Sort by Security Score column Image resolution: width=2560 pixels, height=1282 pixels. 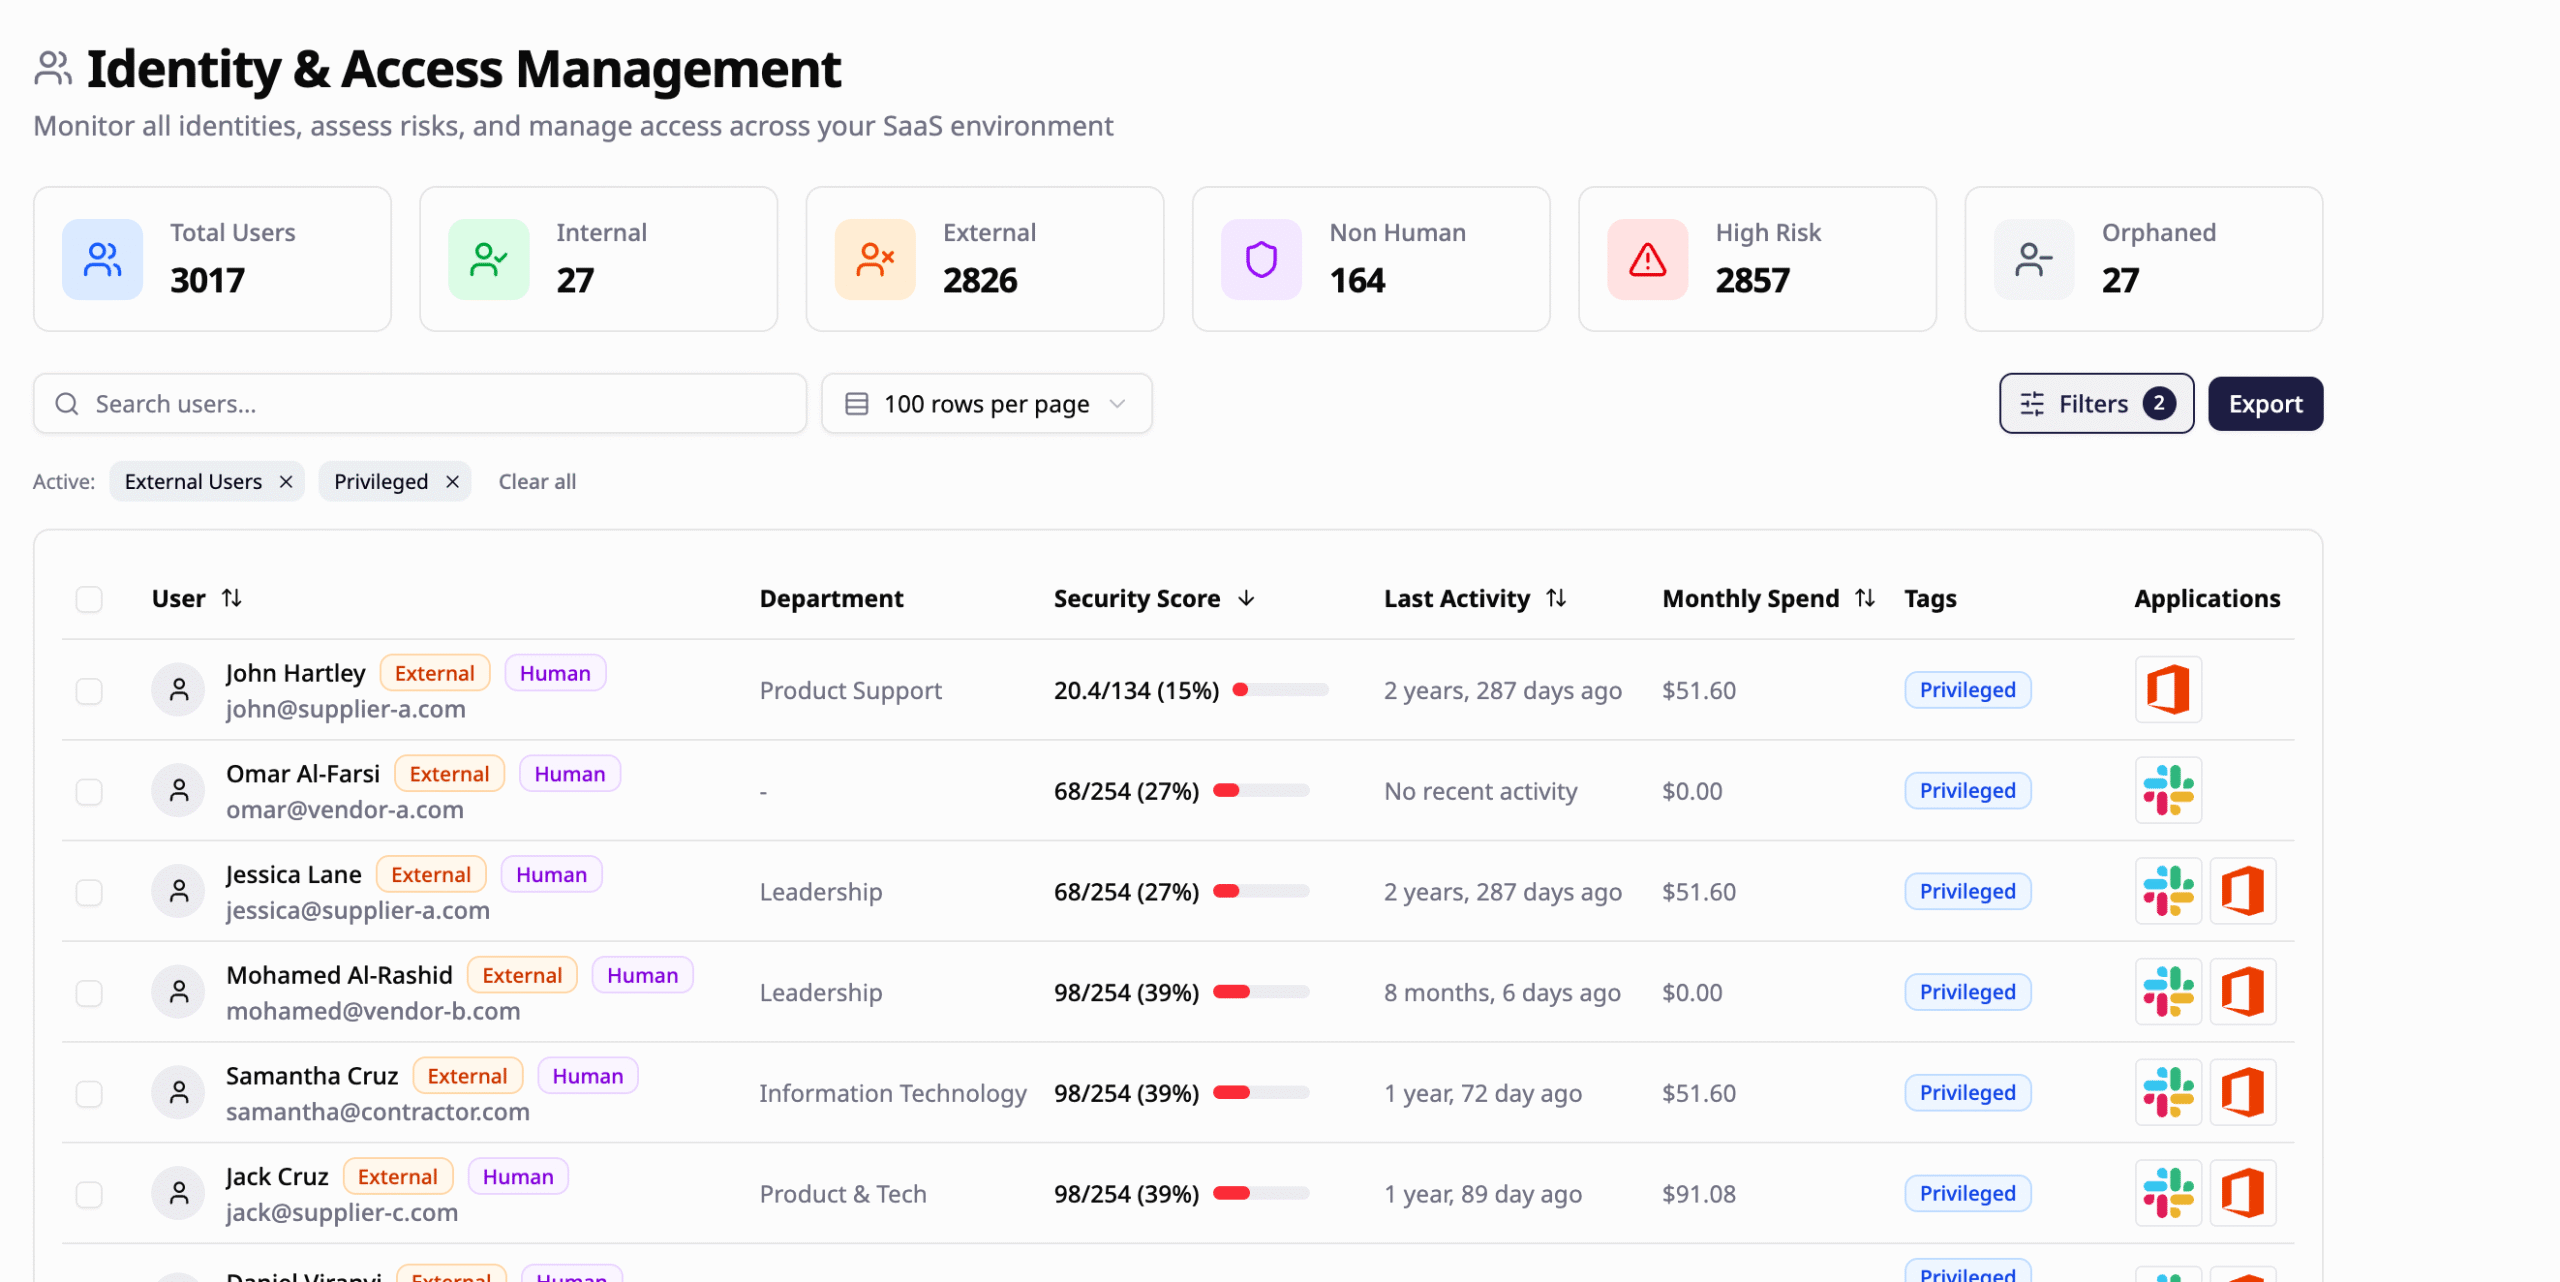tap(1154, 598)
